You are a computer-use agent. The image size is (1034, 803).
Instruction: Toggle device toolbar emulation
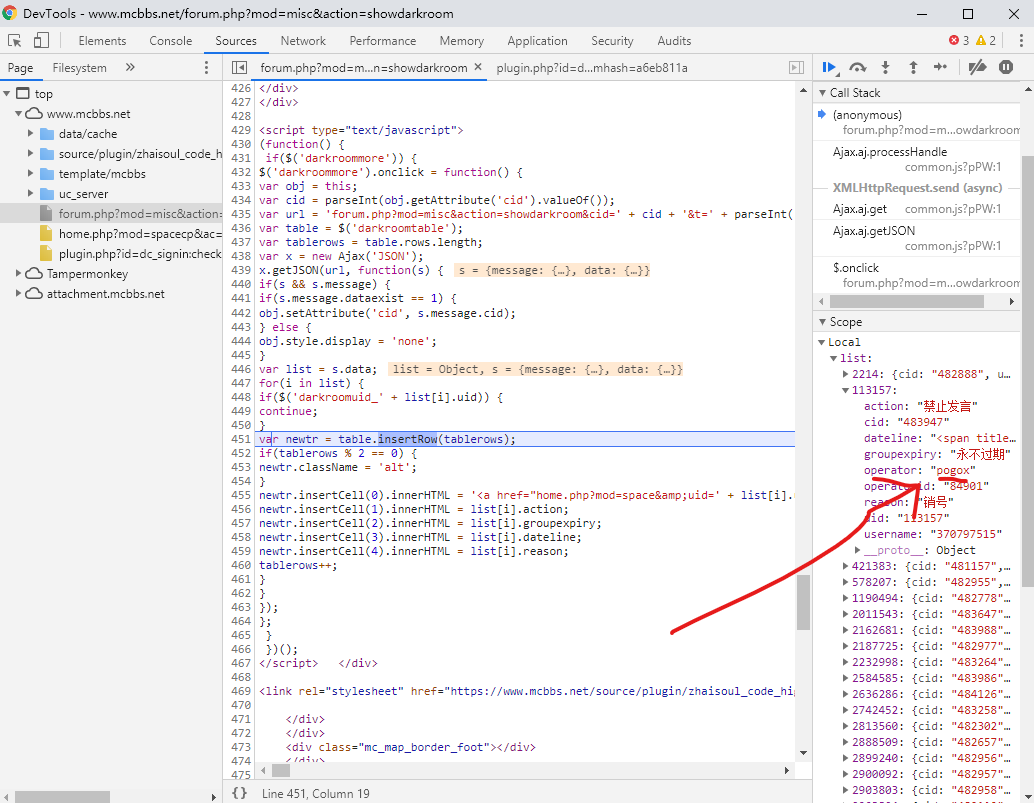[x=41, y=41]
